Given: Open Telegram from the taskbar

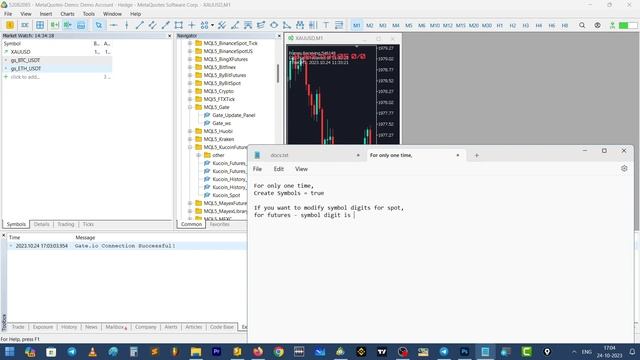Looking at the screenshot, I should click(x=72, y=351).
